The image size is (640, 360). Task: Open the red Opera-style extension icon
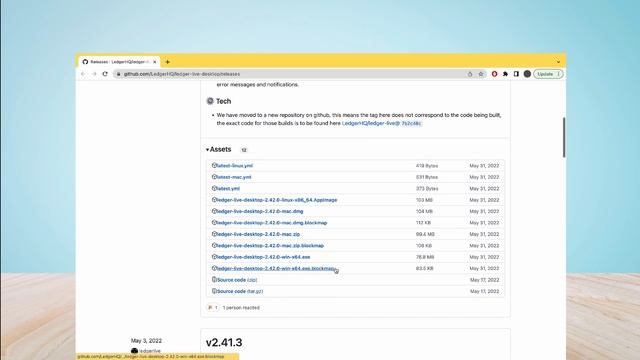[x=494, y=74]
